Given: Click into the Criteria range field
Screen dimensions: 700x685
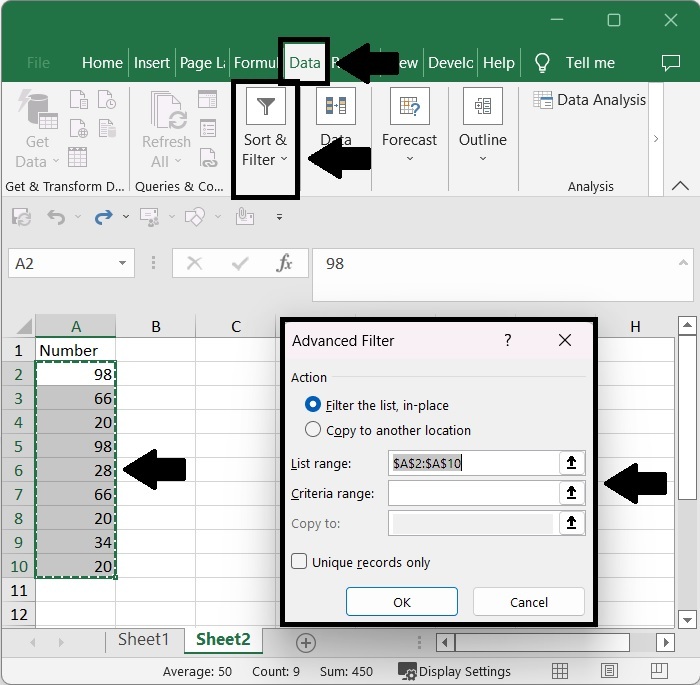Looking at the screenshot, I should click(474, 493).
